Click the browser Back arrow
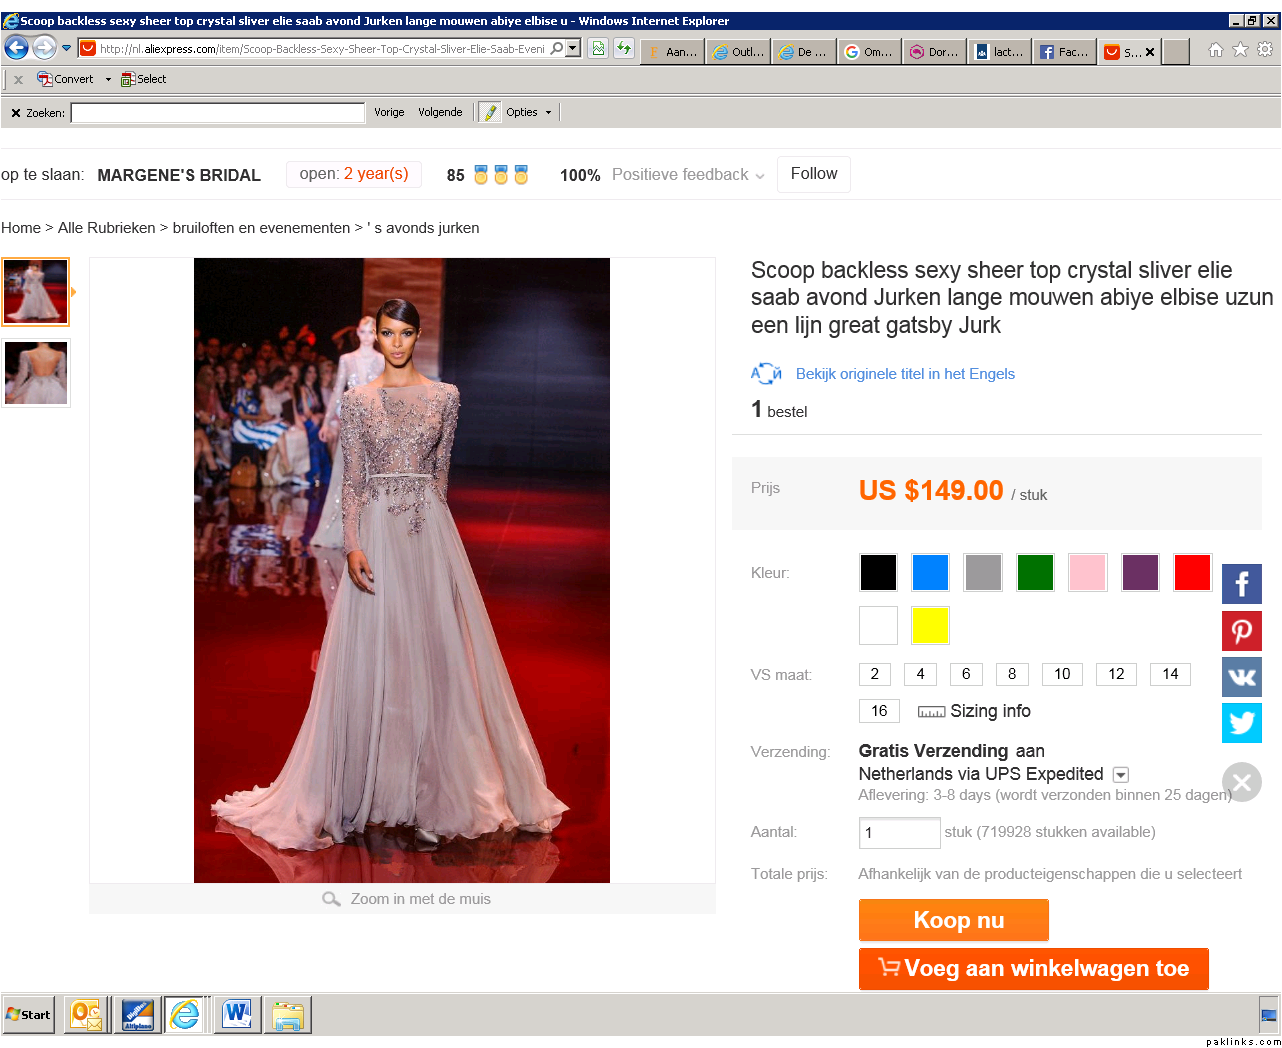This screenshot has height=1048, width=1282. point(17,47)
